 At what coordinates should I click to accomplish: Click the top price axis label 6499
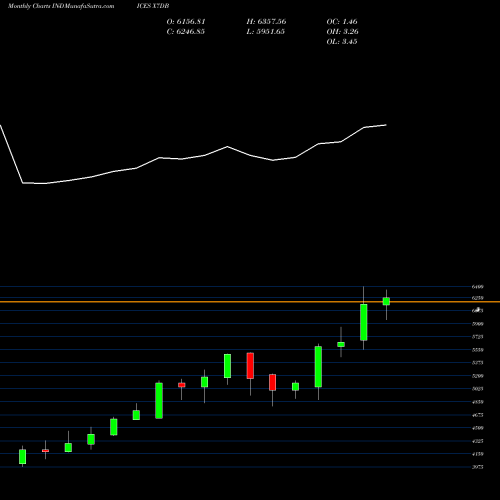tap(478, 287)
